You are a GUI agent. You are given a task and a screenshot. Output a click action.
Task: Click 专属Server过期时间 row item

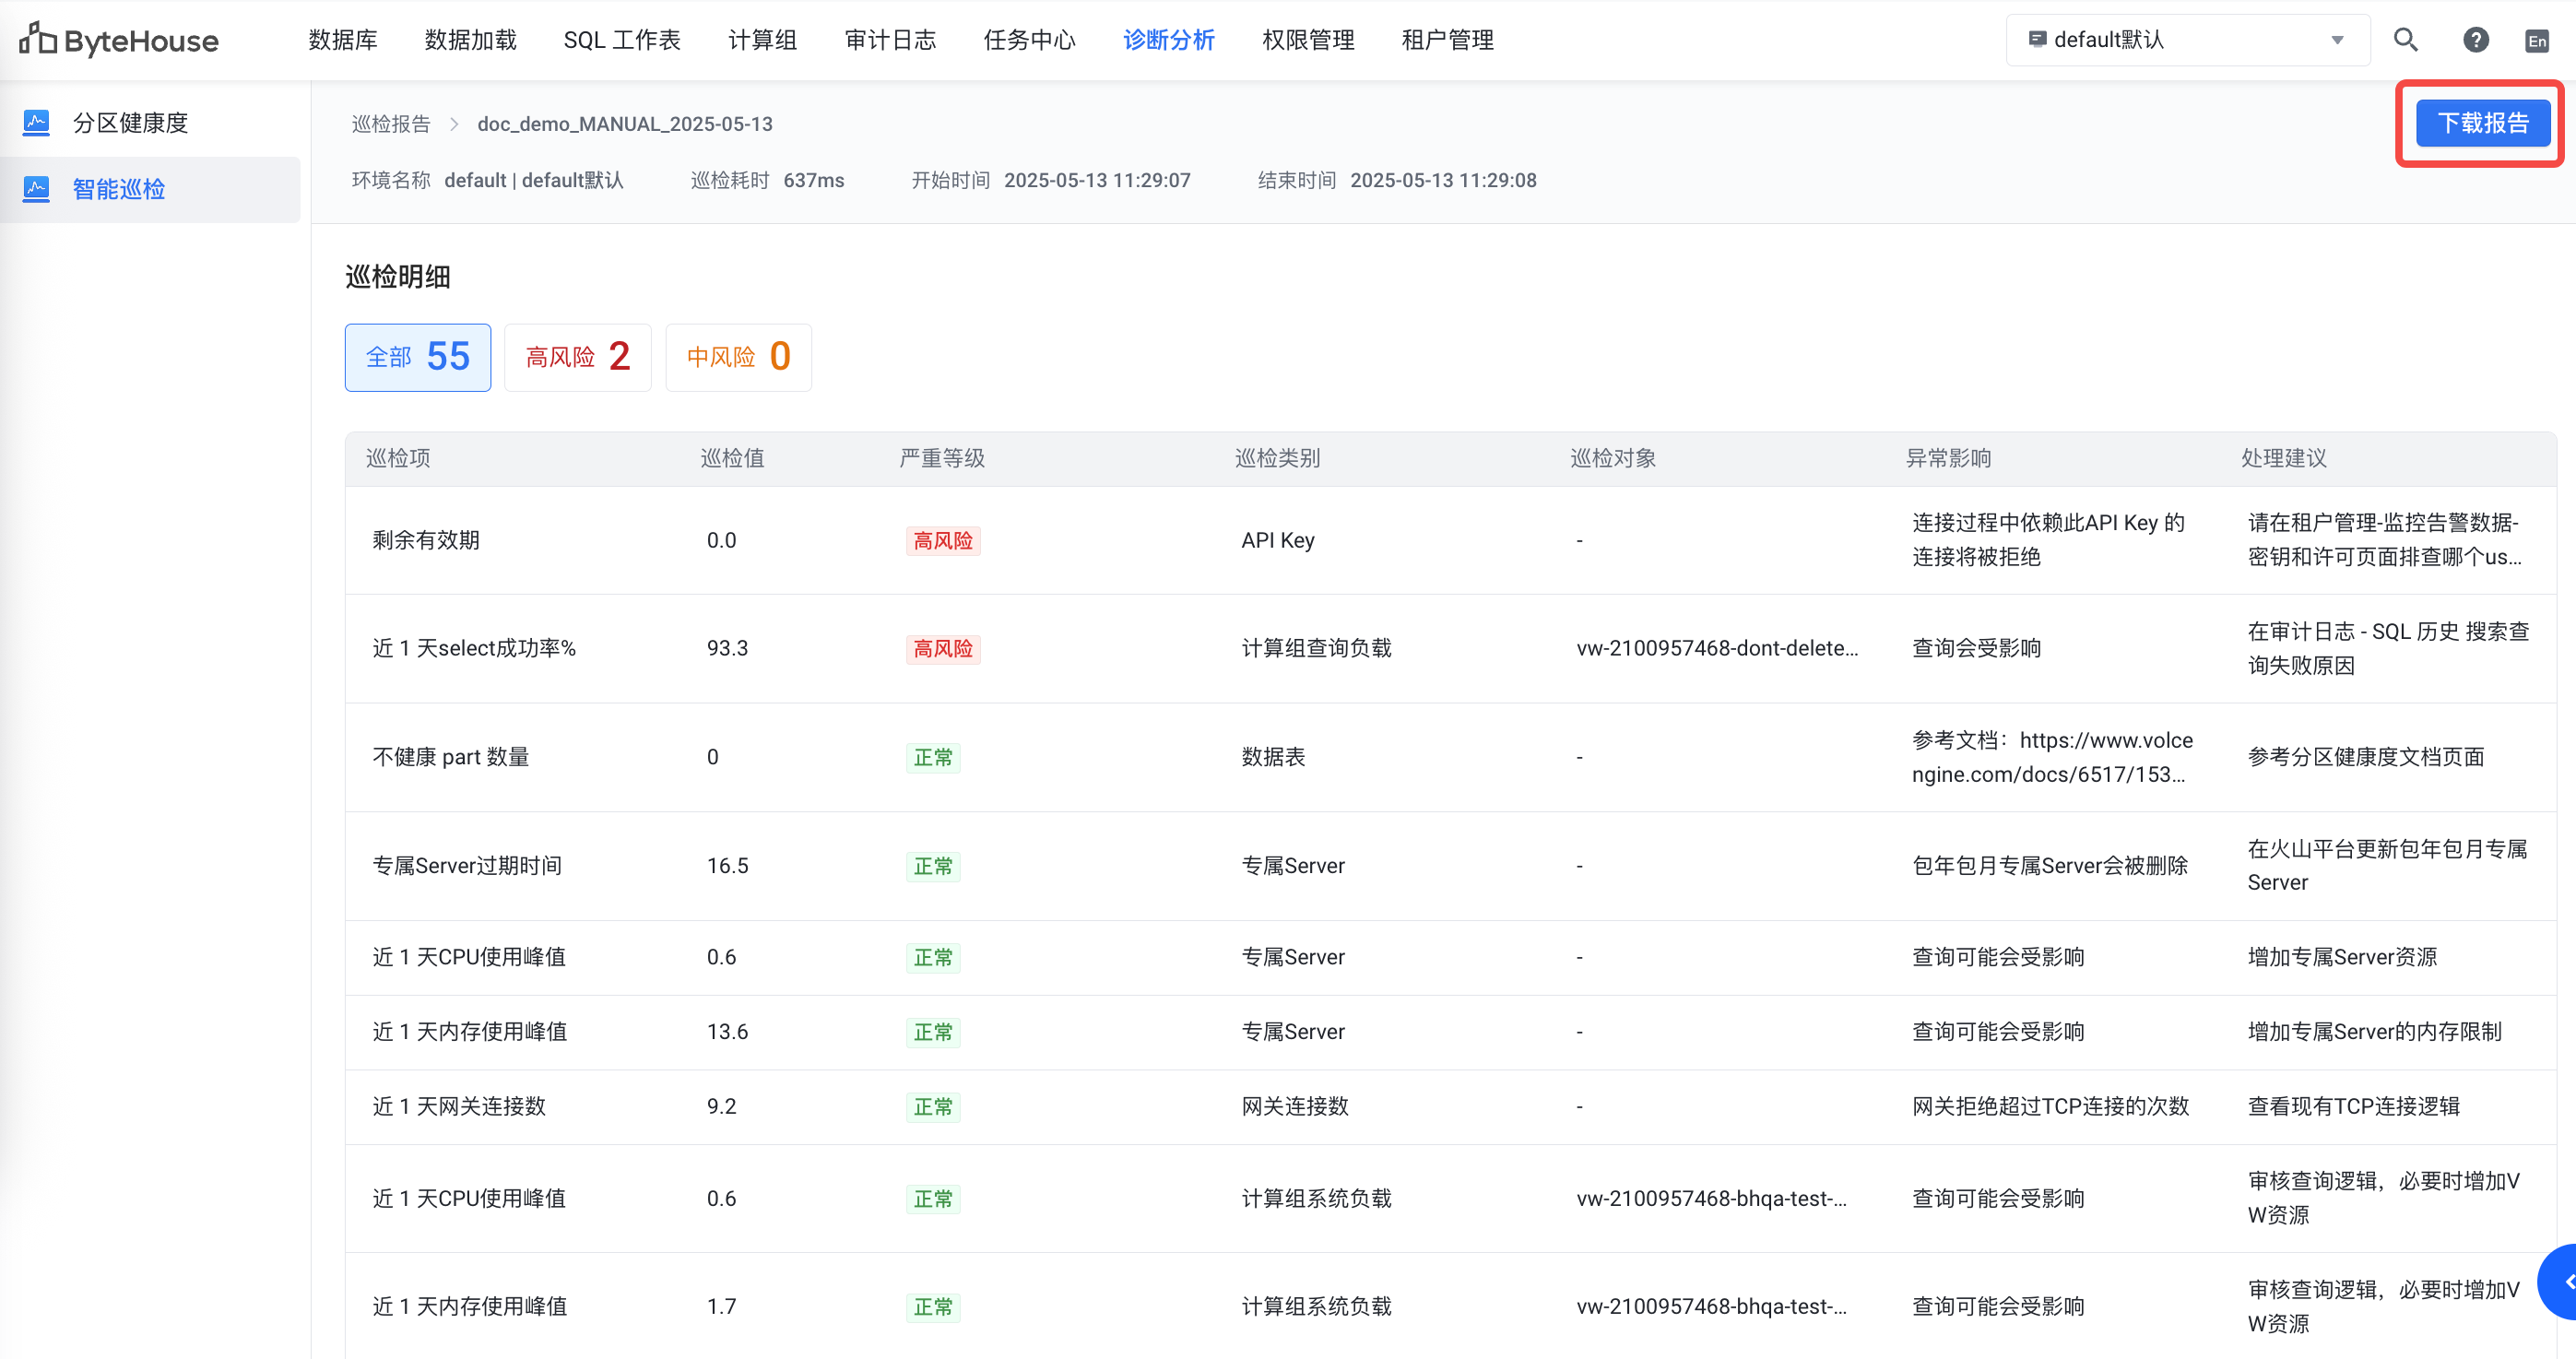[467, 866]
